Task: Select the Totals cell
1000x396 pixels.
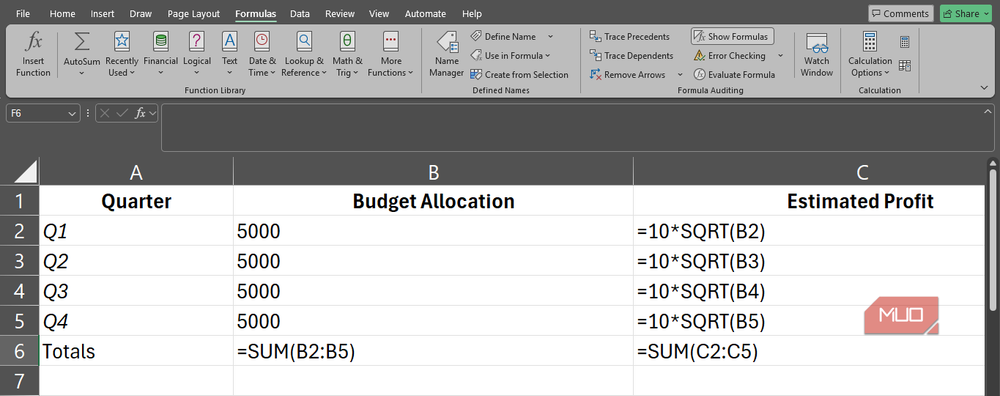Action: 136,351
